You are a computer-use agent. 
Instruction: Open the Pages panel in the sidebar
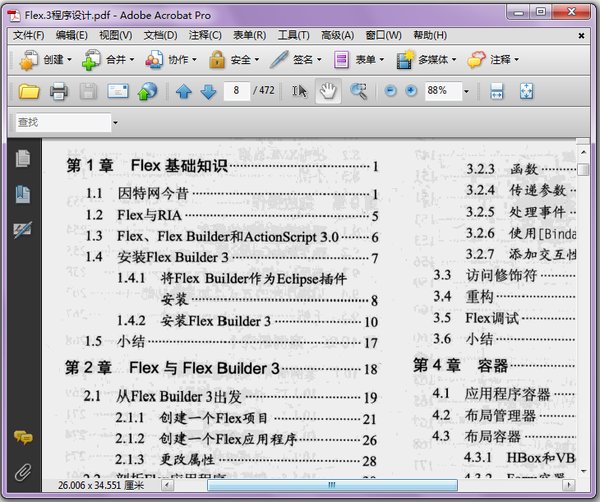pyautogui.click(x=23, y=158)
